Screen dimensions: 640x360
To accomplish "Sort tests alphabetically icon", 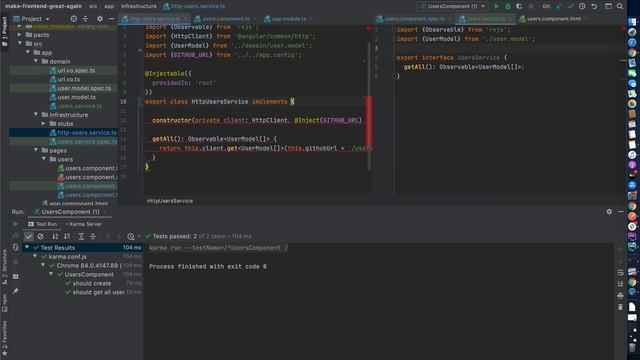I will pos(55,236).
